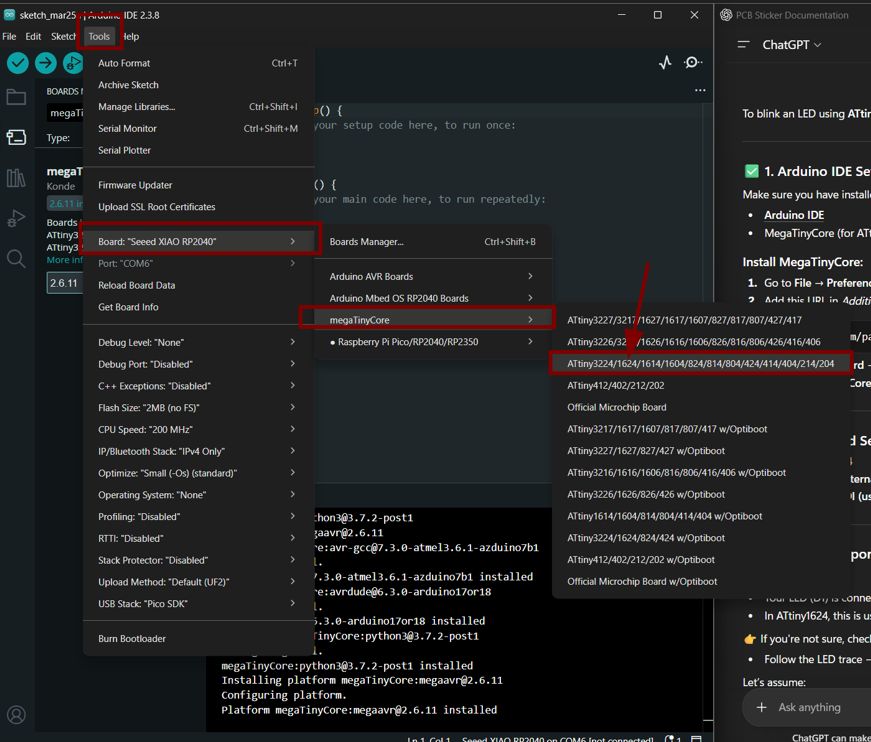Viewport: 871px width, 742px height.
Task: Open the Arduino IDE link in ChatGPT
Action: click(794, 215)
